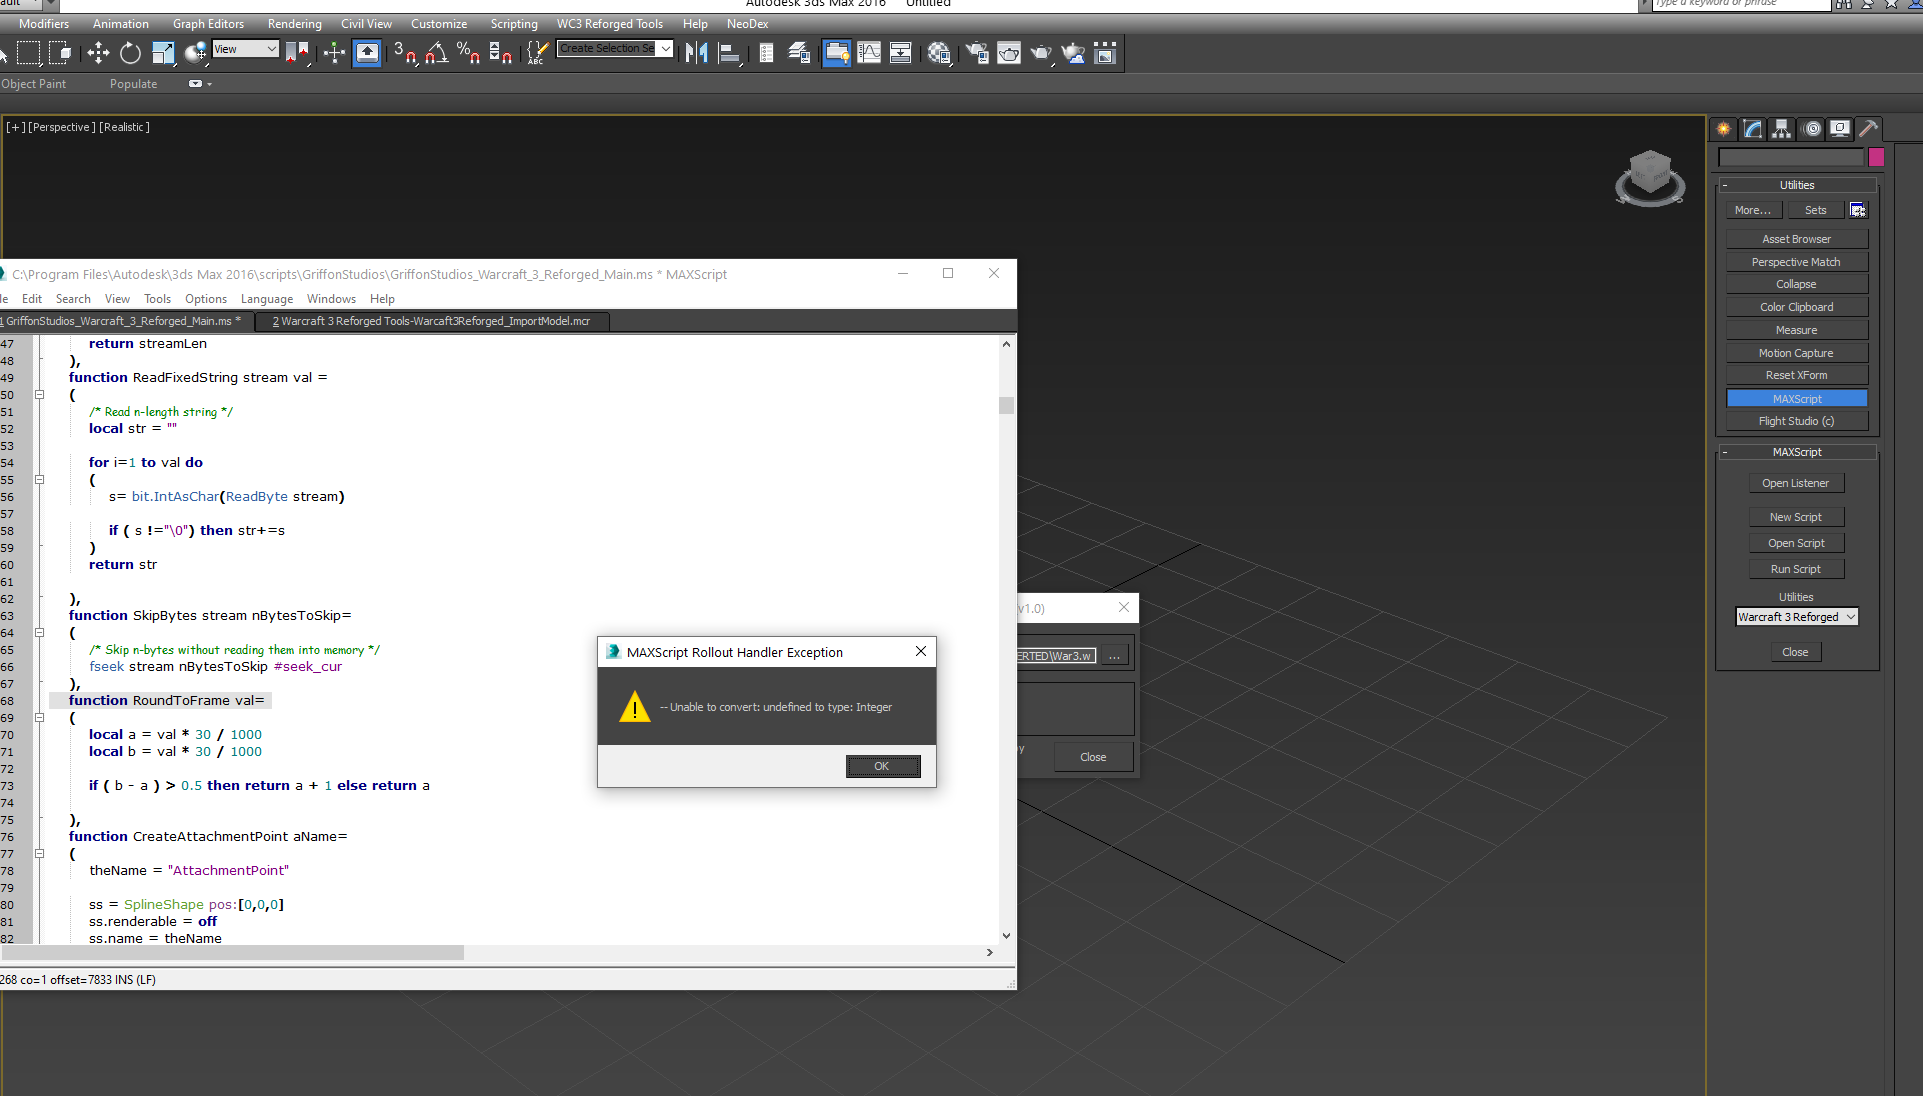
Task: Select the Rectangular Selection Region tool
Action: pyautogui.click(x=29, y=53)
